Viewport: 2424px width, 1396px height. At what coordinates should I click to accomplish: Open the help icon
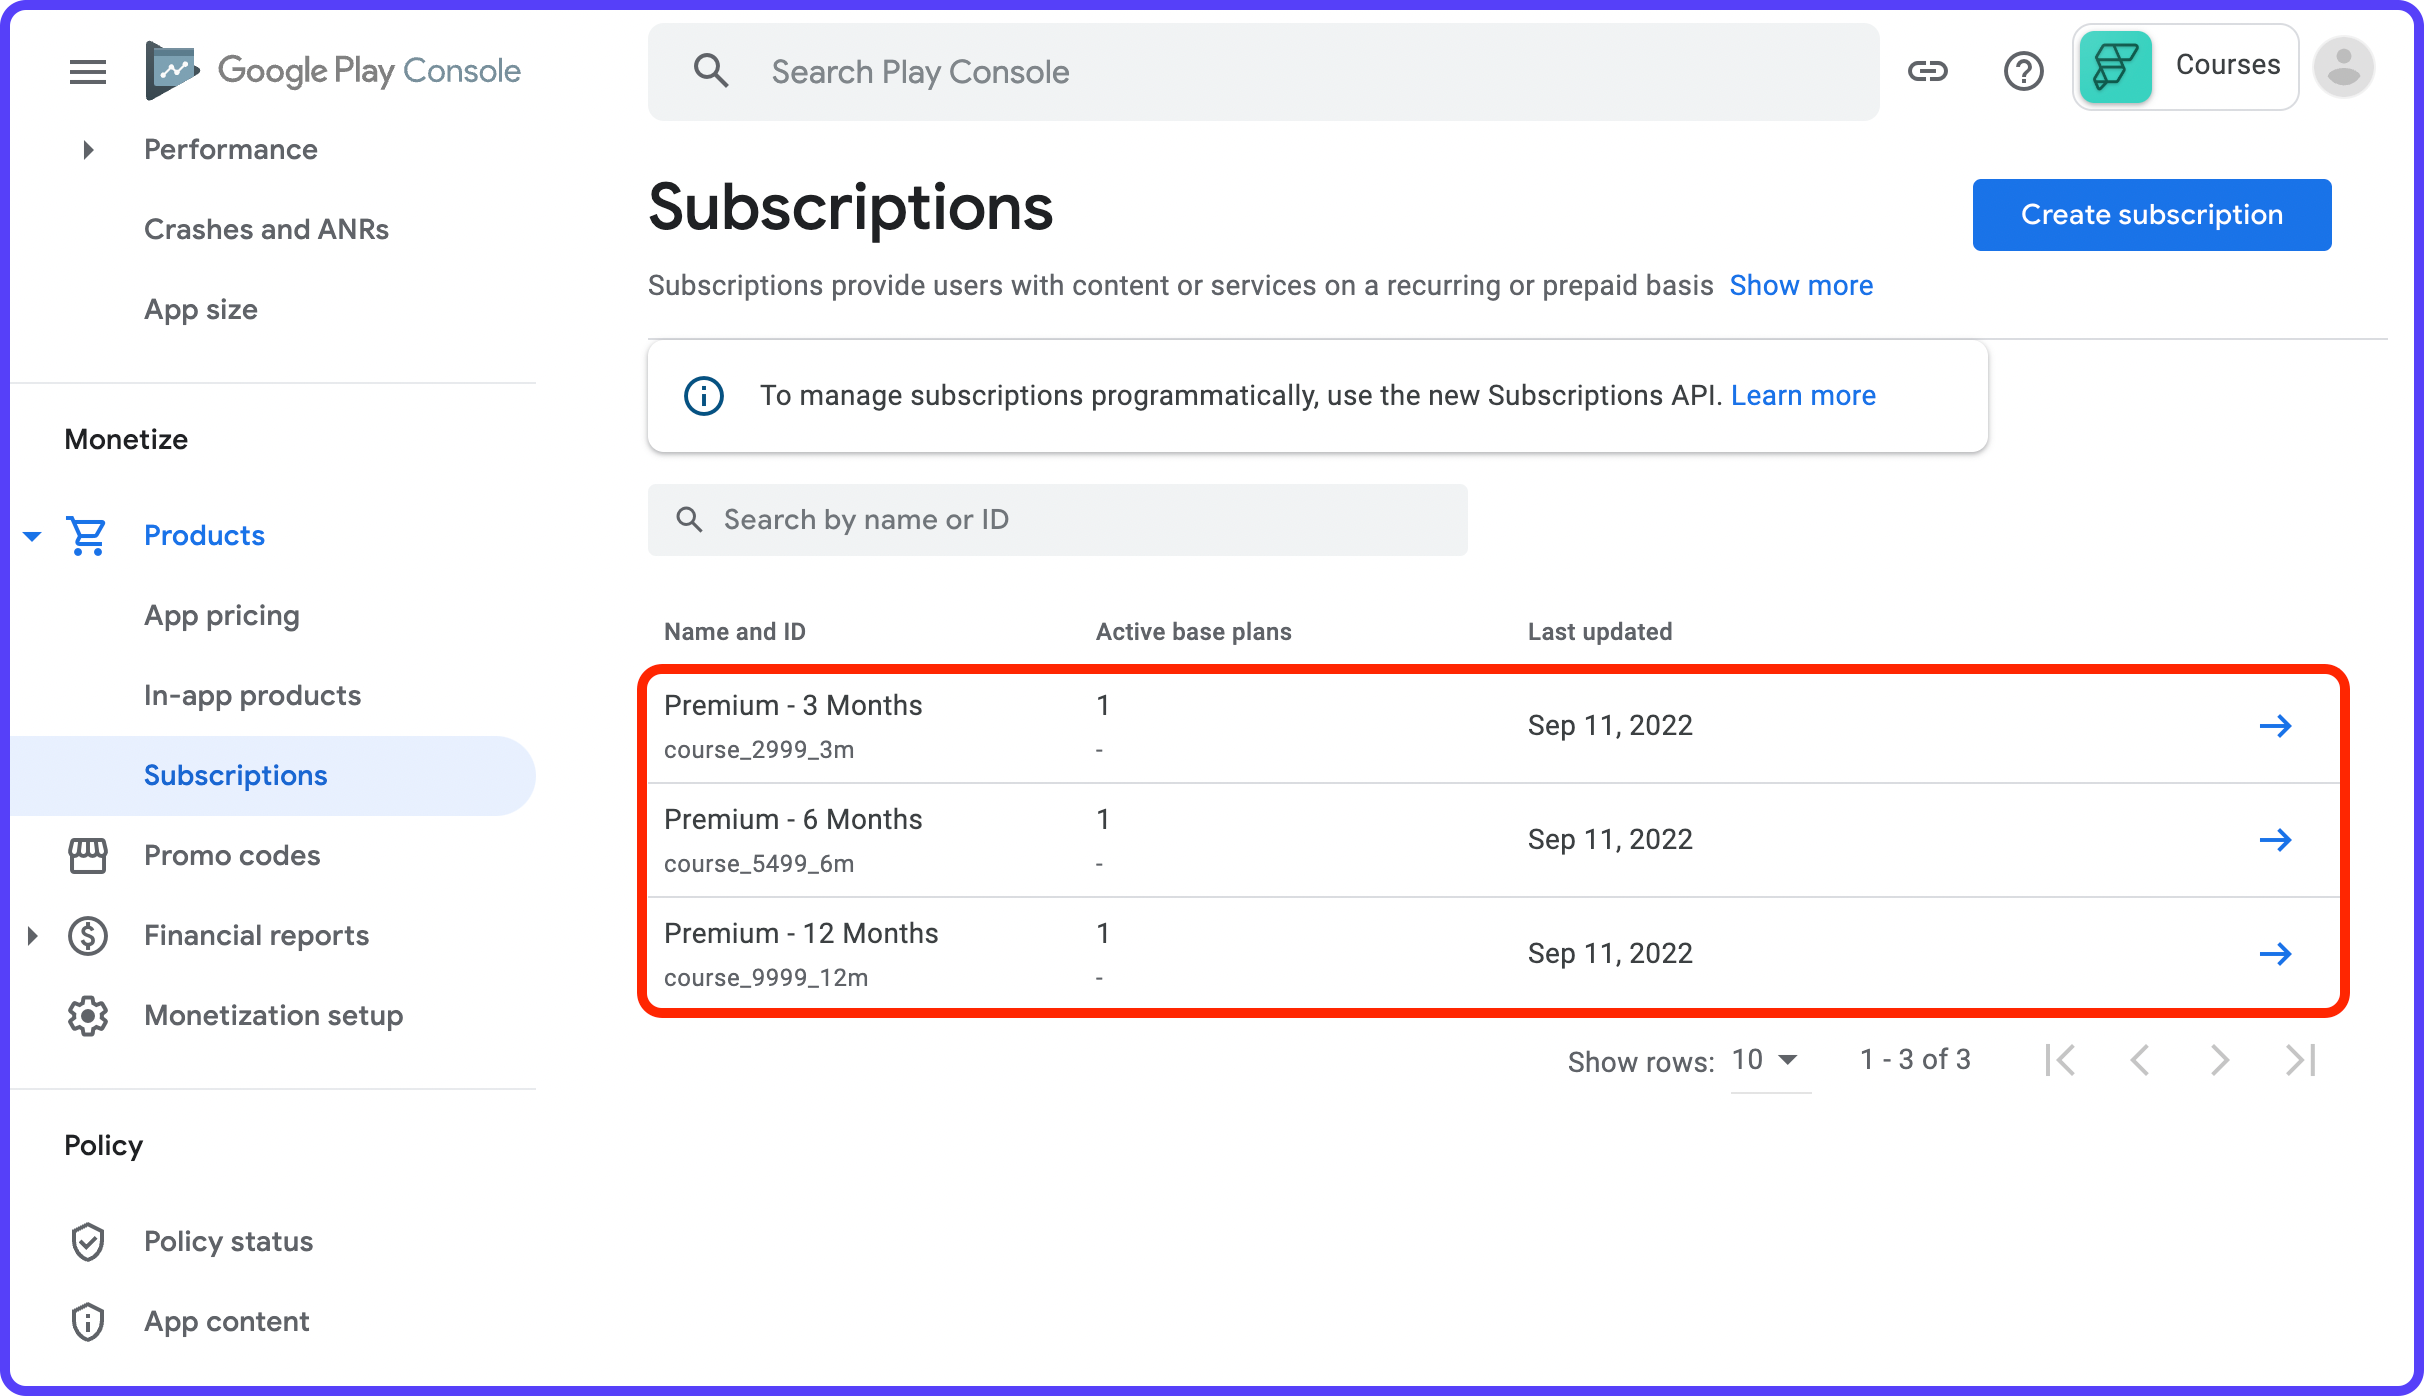click(x=2024, y=71)
